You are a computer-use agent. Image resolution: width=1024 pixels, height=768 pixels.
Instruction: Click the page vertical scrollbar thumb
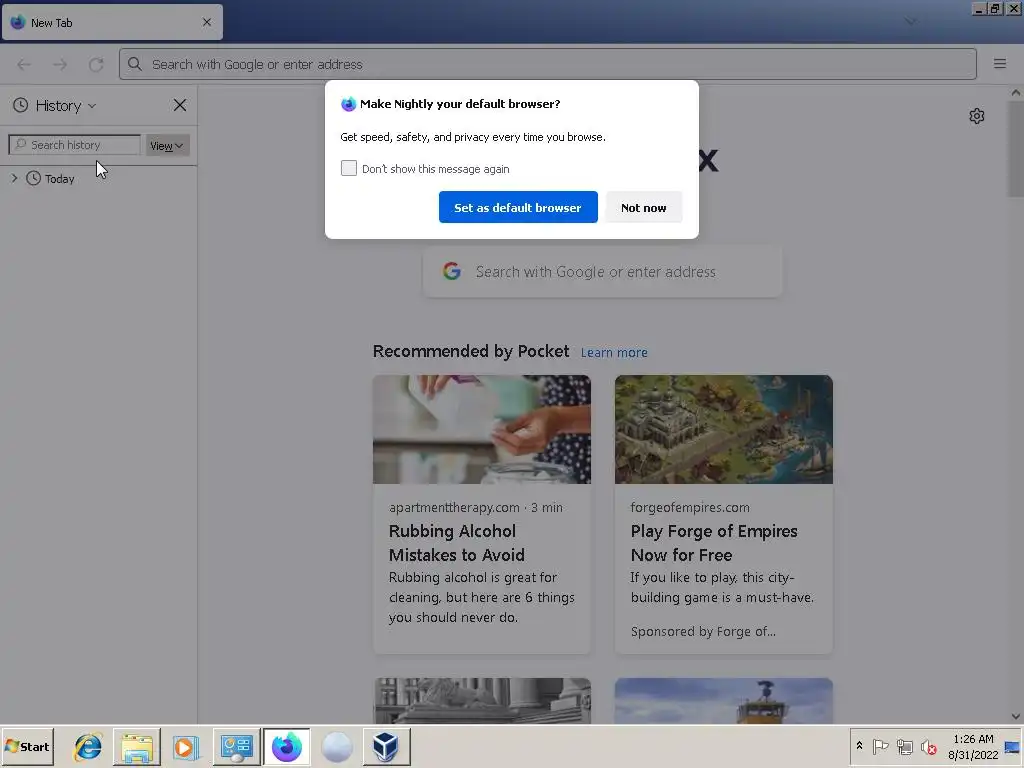pyautogui.click(x=1016, y=148)
